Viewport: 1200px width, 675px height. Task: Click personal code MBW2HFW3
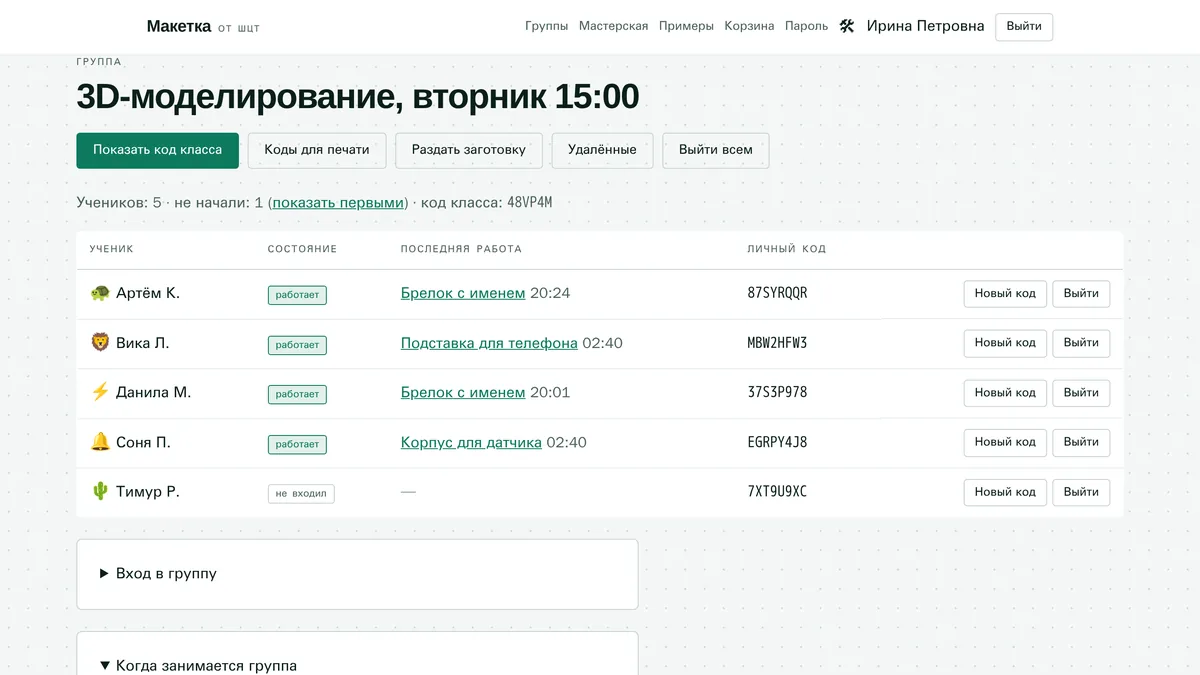click(x=777, y=343)
